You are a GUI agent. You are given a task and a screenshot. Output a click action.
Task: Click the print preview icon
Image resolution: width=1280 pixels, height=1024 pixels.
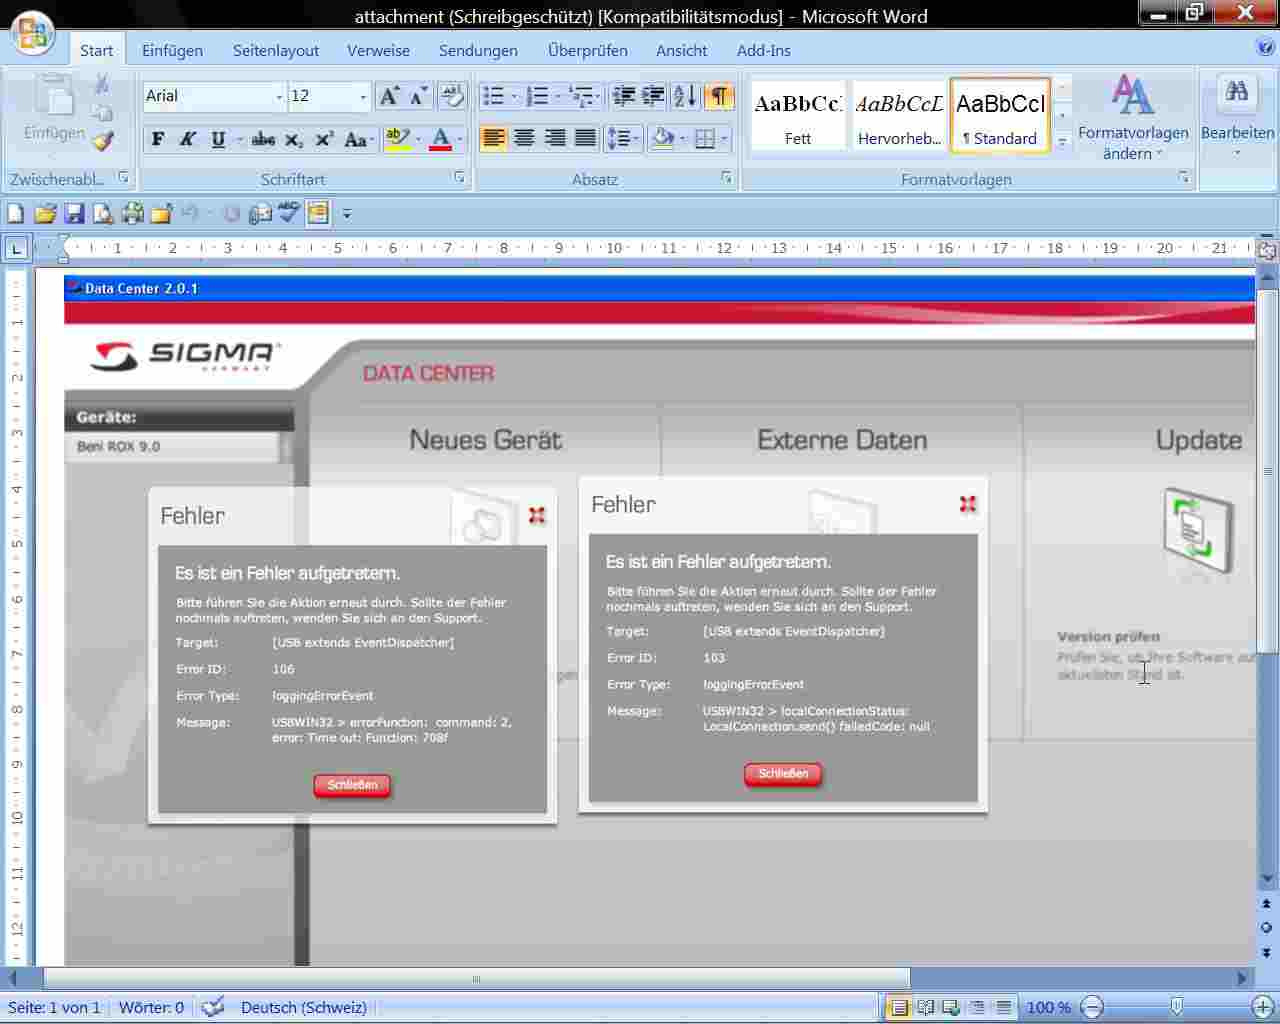coord(103,213)
